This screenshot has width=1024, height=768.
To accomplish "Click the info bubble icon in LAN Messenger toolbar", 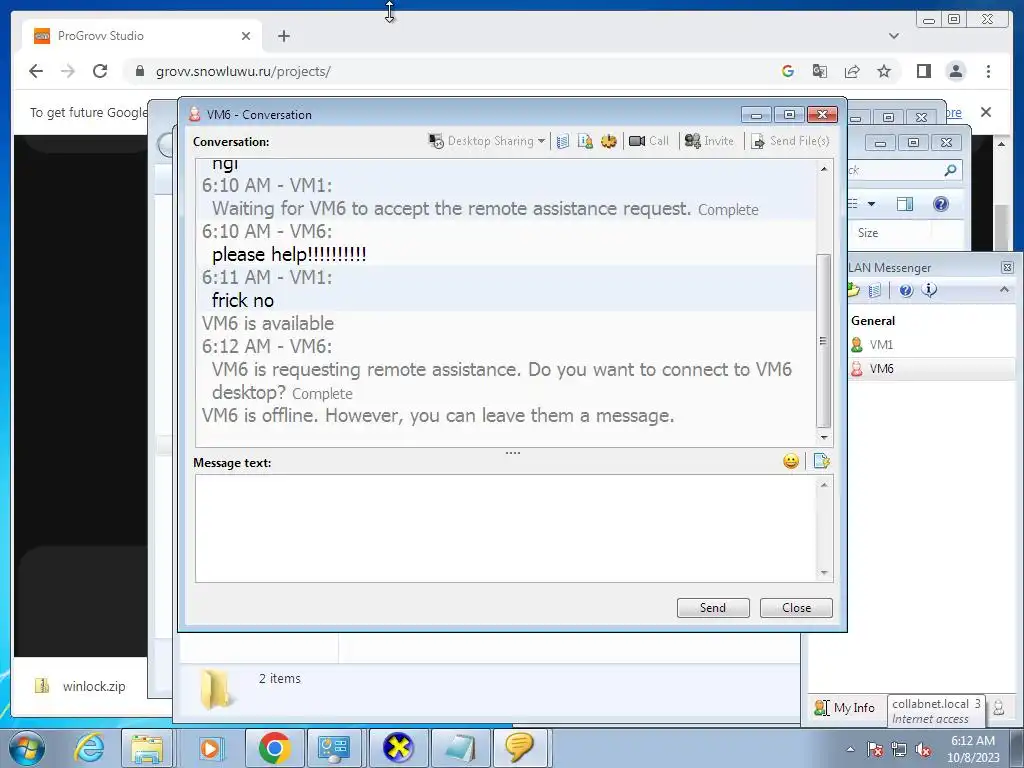I will (929, 290).
